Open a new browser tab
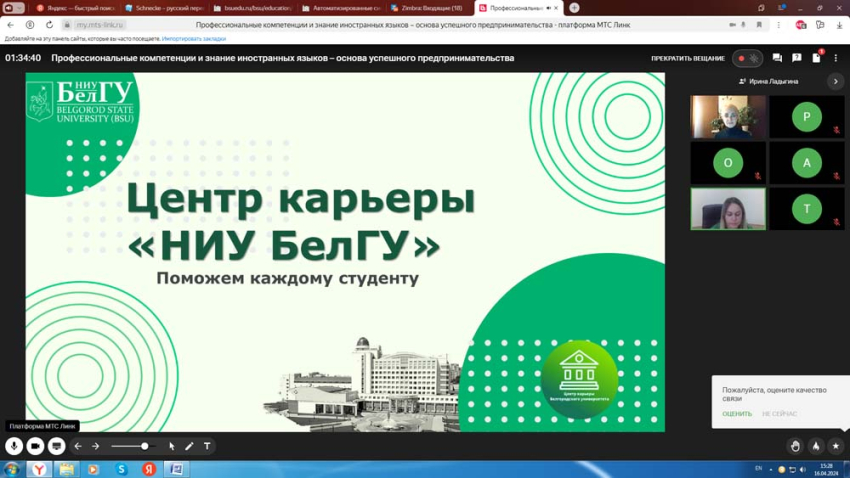Screen dimensions: 850x478 click(574, 8)
